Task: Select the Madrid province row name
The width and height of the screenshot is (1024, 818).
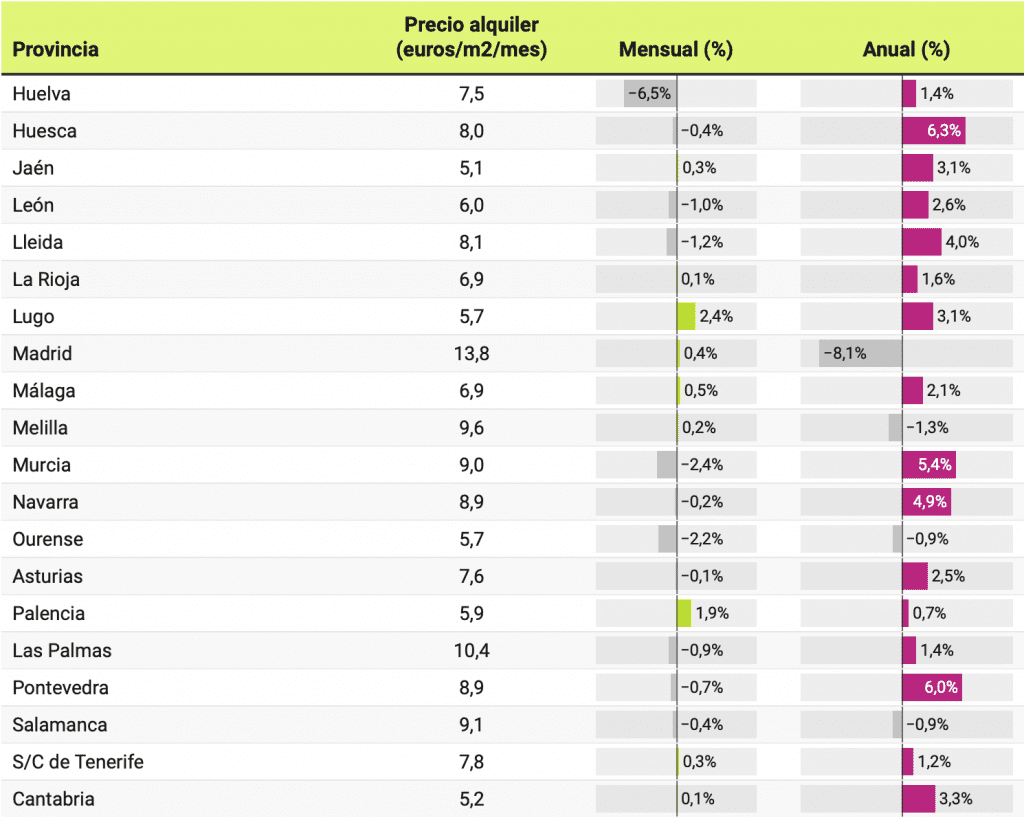Action: pyautogui.click(x=43, y=354)
